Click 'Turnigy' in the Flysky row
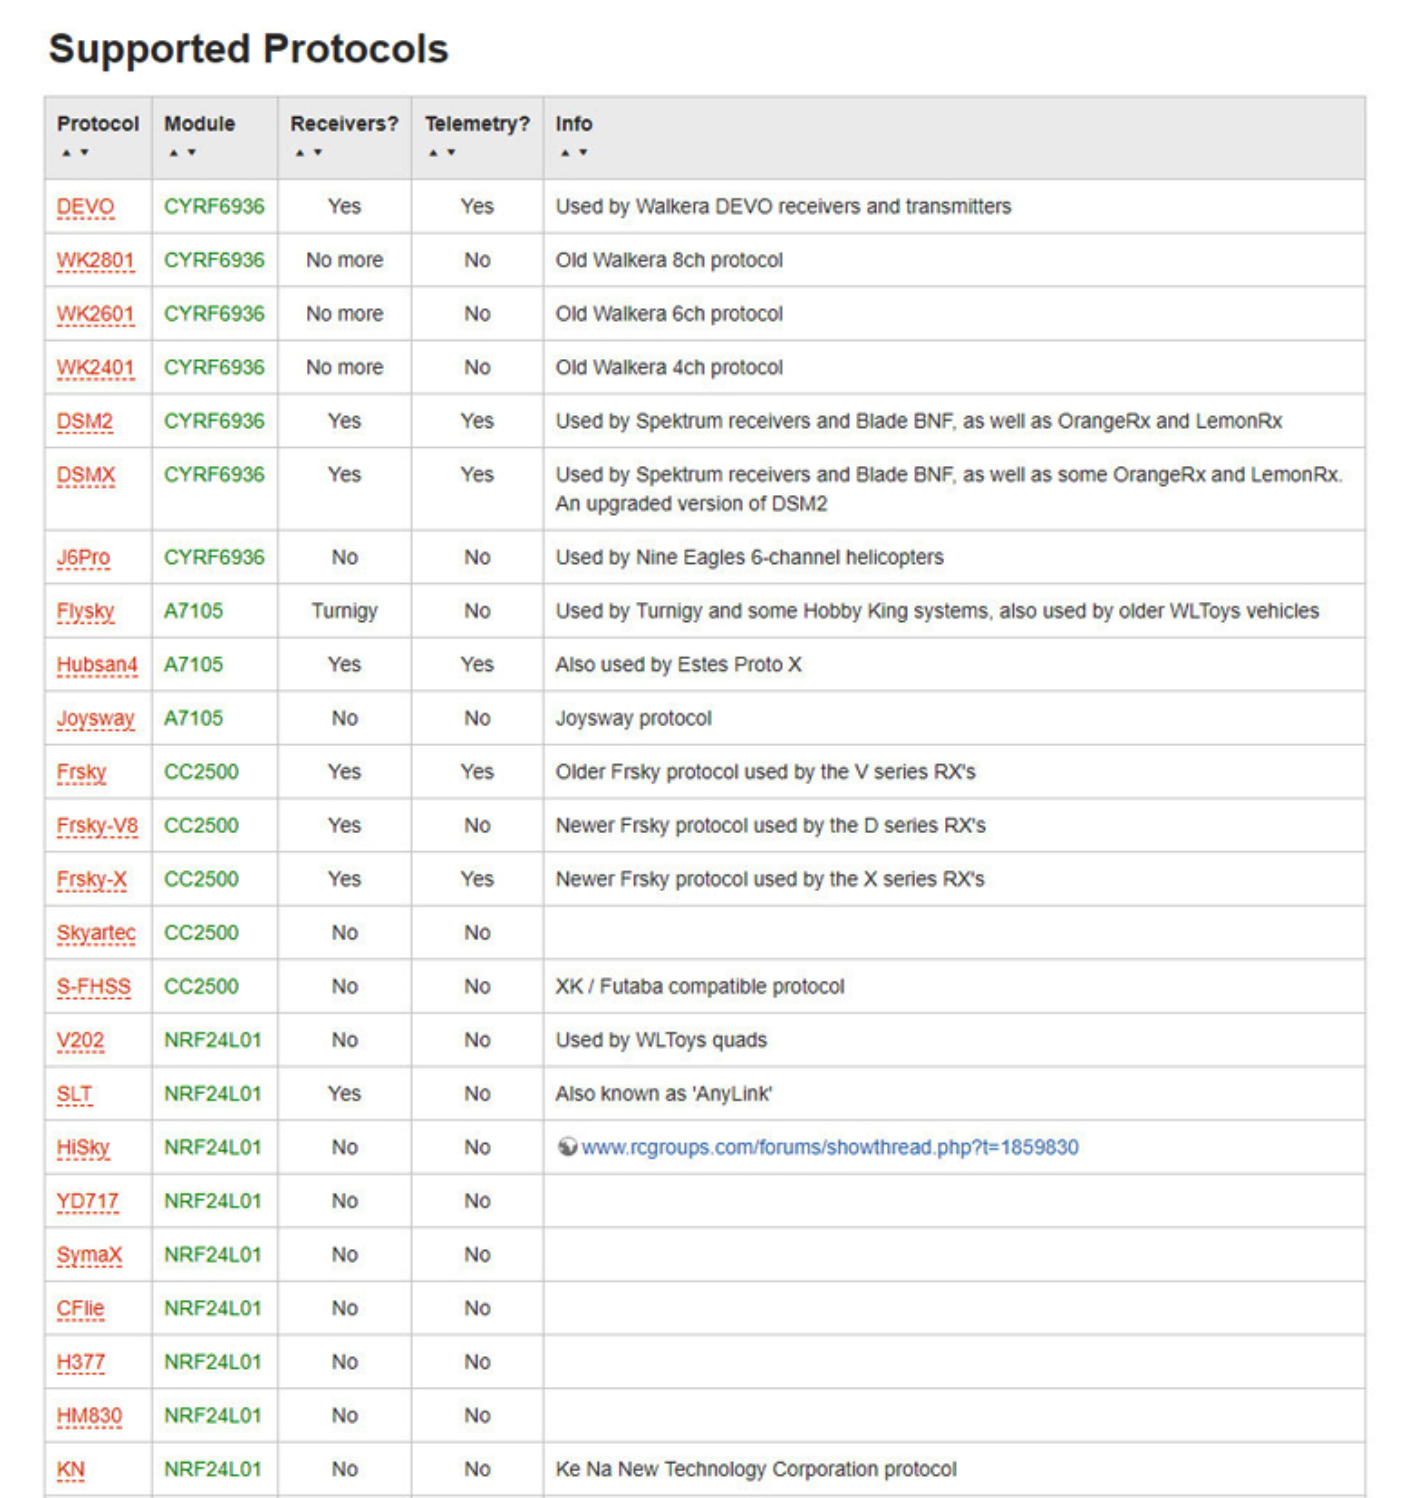This screenshot has width=1402, height=1498. click(x=344, y=611)
